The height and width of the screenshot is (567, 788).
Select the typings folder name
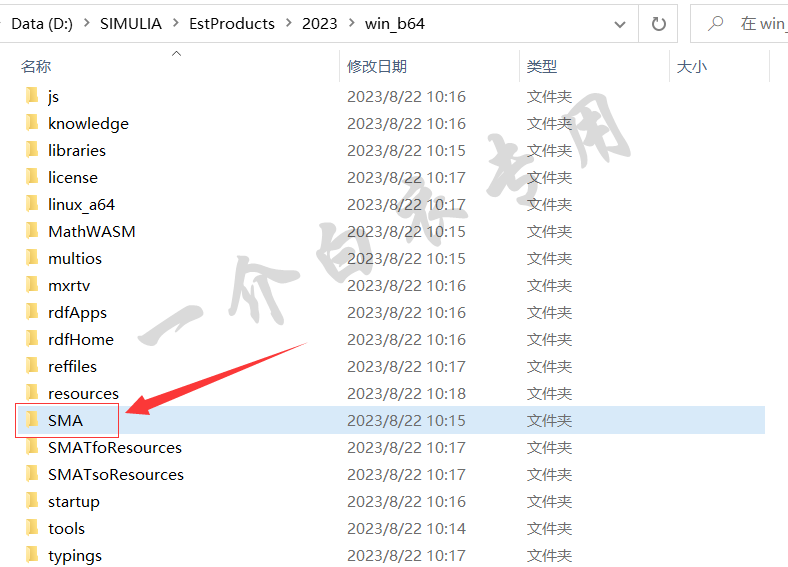pyautogui.click(x=75, y=556)
